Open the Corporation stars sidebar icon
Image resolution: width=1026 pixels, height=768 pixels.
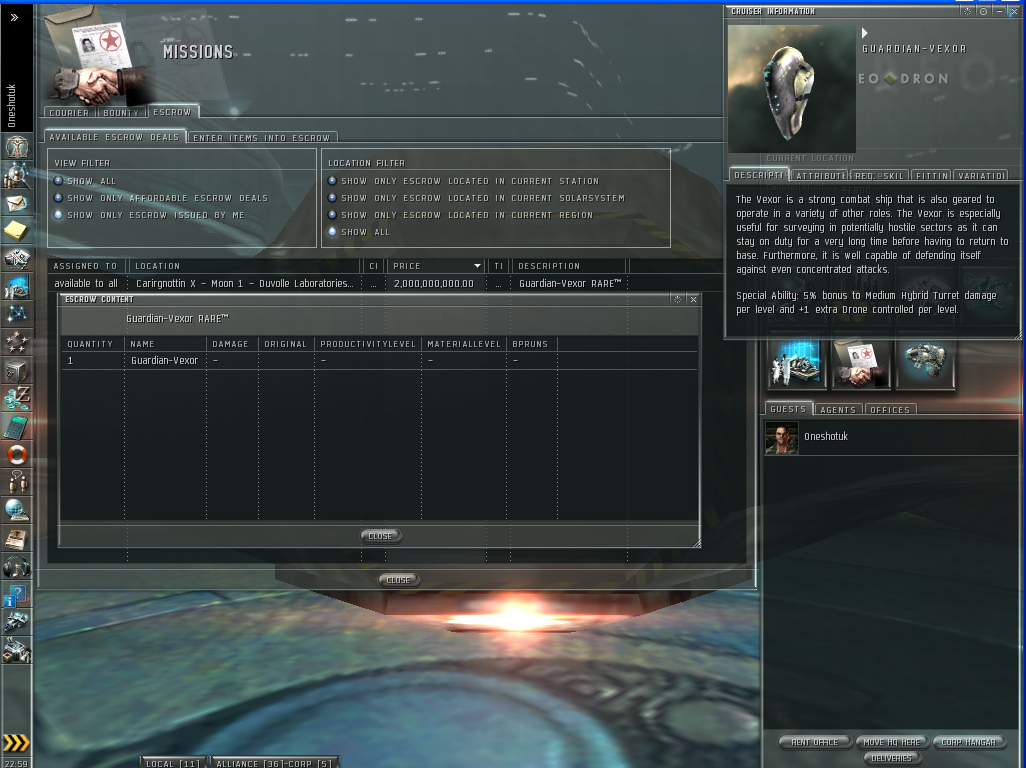click(x=16, y=341)
